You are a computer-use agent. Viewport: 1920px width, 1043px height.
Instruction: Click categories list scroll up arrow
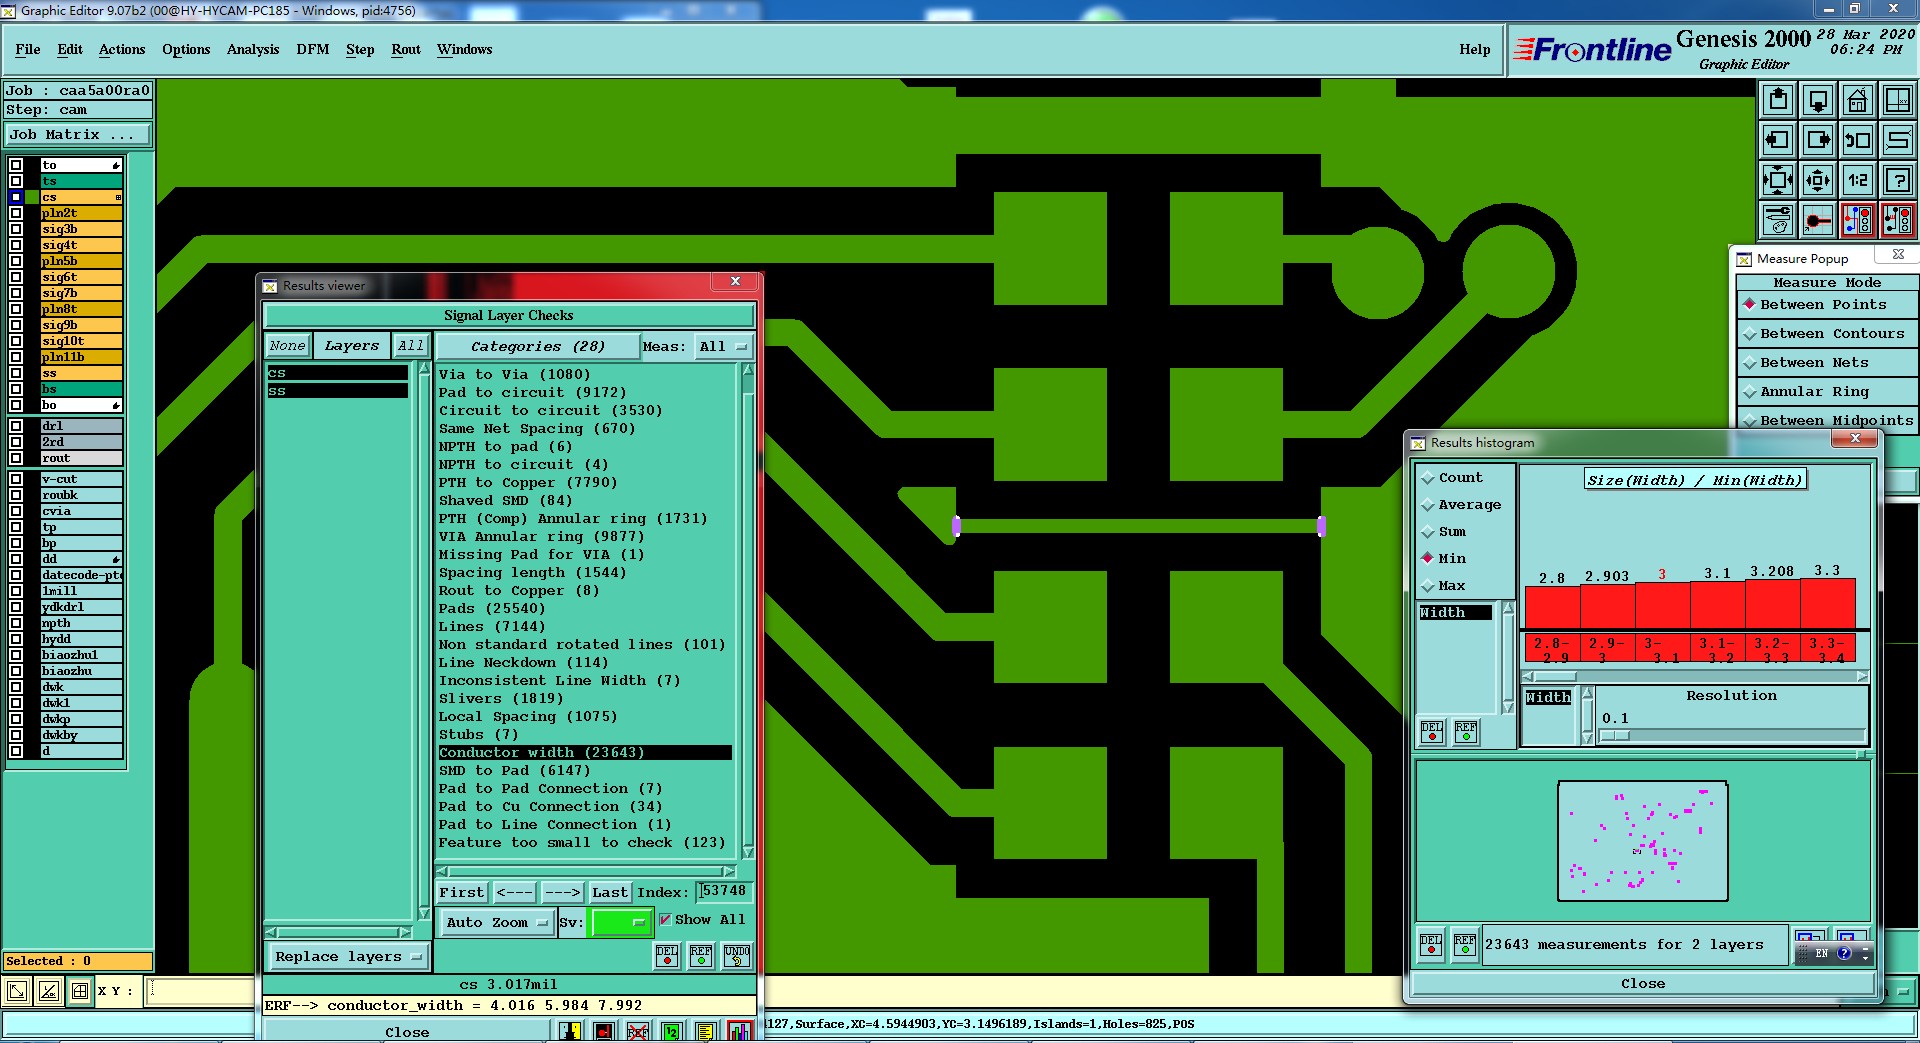point(747,370)
